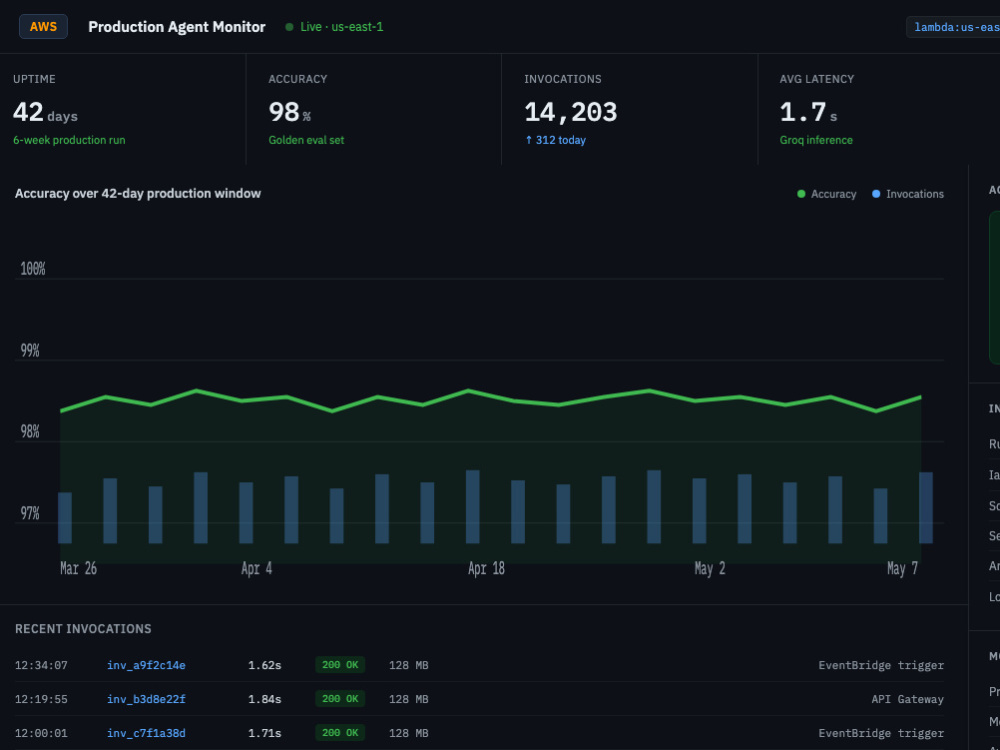Screen dimensions: 1000x750
Task: Click the 12:19:55 timestamp
Action: coord(41,699)
